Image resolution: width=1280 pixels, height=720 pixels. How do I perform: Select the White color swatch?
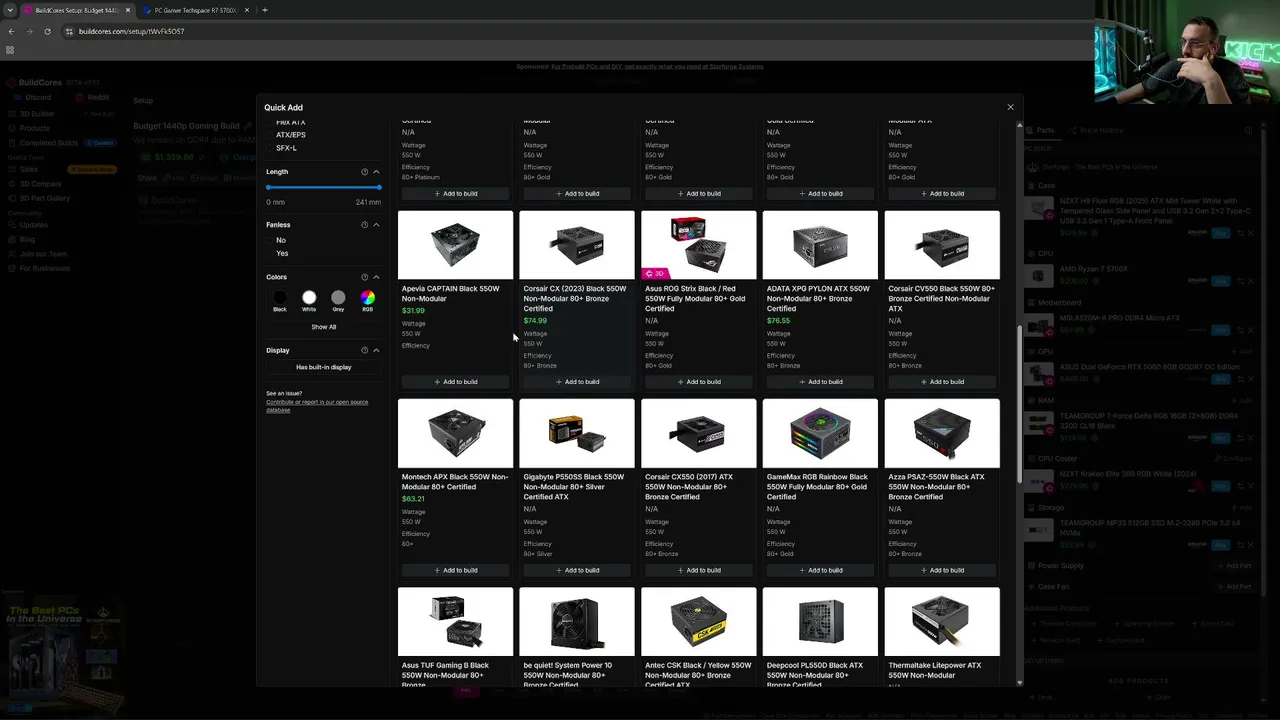[x=309, y=297]
